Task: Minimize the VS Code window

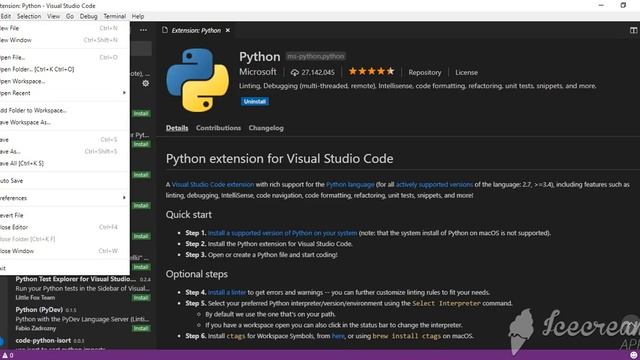Action: tap(601, 5)
